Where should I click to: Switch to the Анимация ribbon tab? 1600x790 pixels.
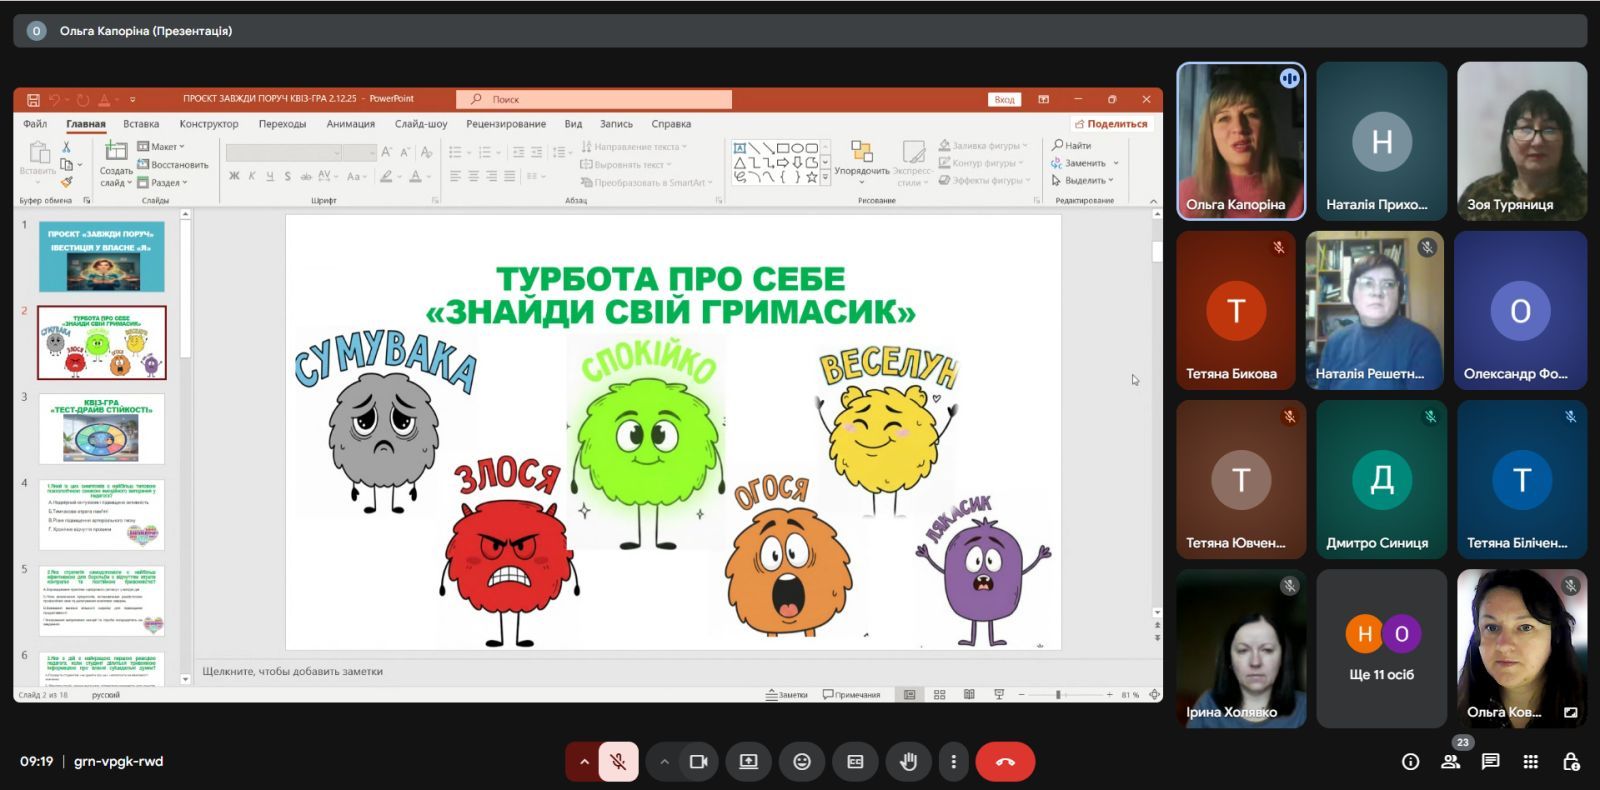click(x=350, y=124)
